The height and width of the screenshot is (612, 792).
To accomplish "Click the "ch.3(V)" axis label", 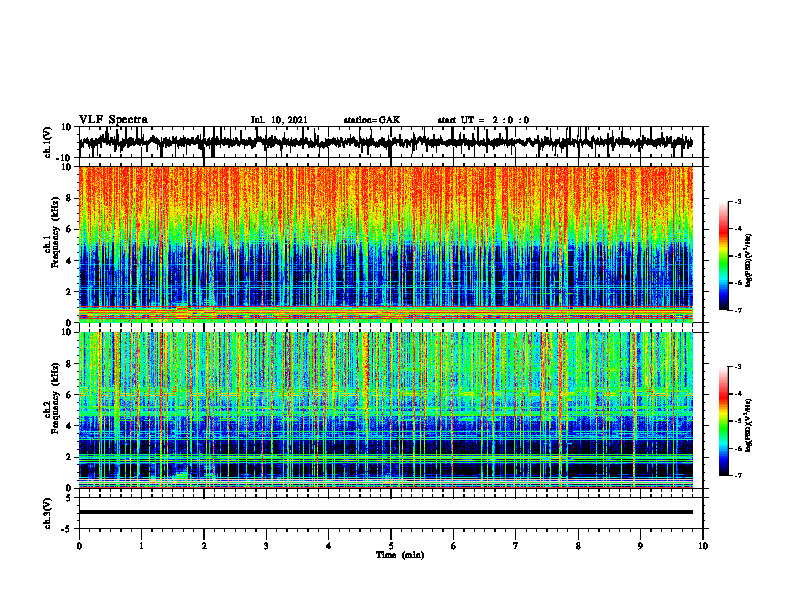I will coord(48,513).
